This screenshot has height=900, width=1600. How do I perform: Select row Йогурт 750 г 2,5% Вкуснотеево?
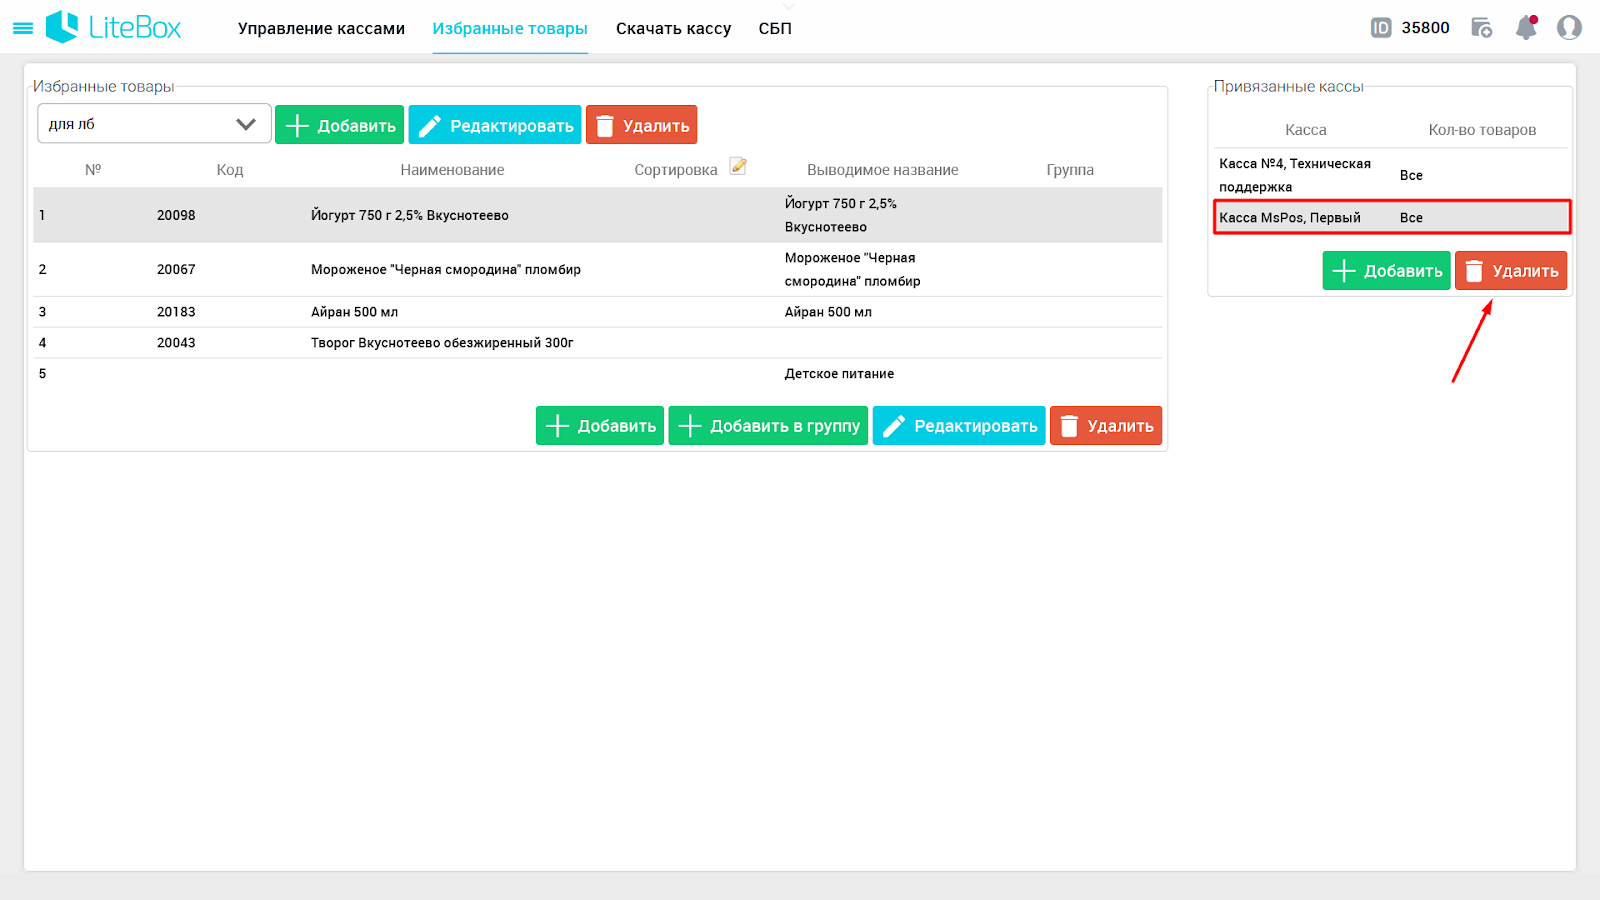coord(597,215)
